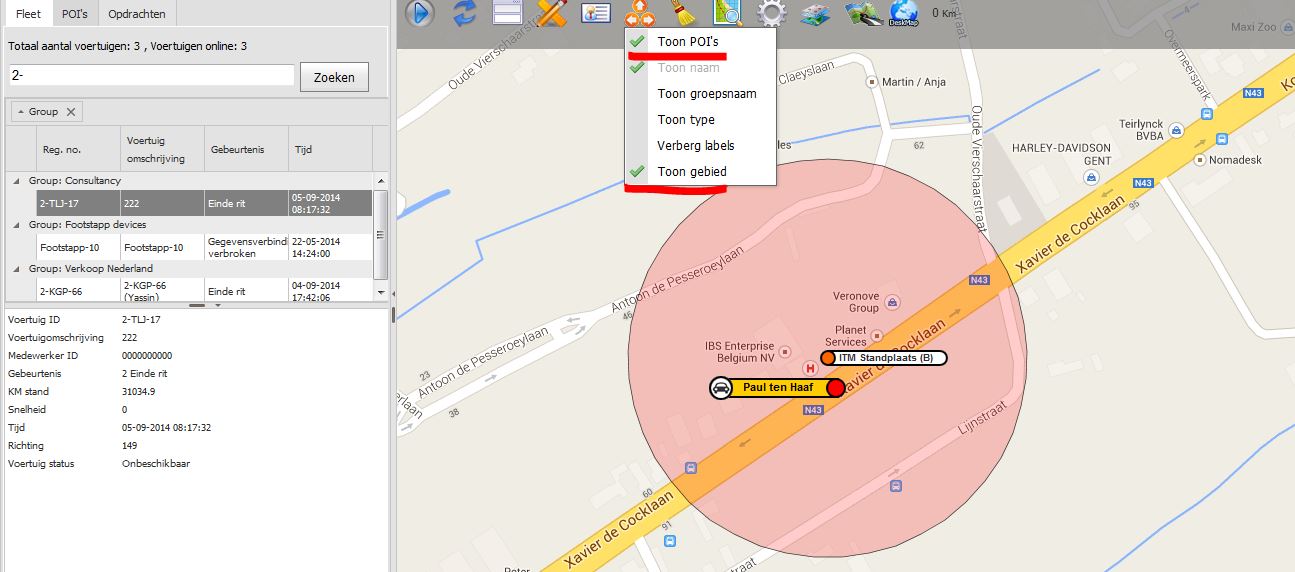Click the Zoeken search button
The height and width of the screenshot is (572, 1295).
point(334,77)
